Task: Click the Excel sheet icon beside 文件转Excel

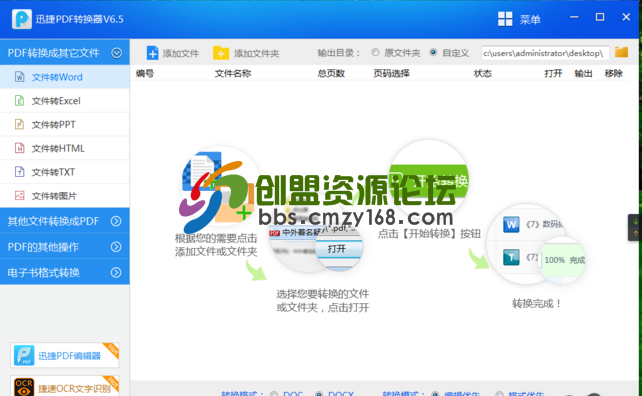Action: (19, 100)
